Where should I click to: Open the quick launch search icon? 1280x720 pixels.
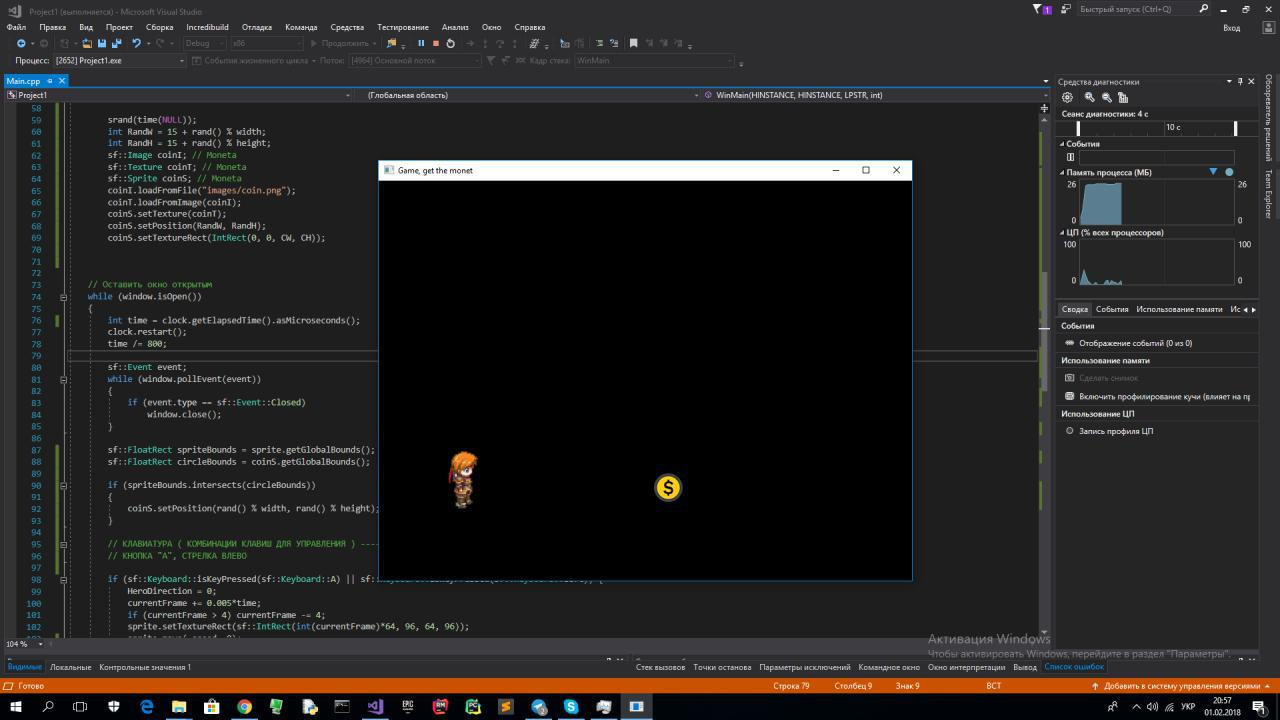1203,9
